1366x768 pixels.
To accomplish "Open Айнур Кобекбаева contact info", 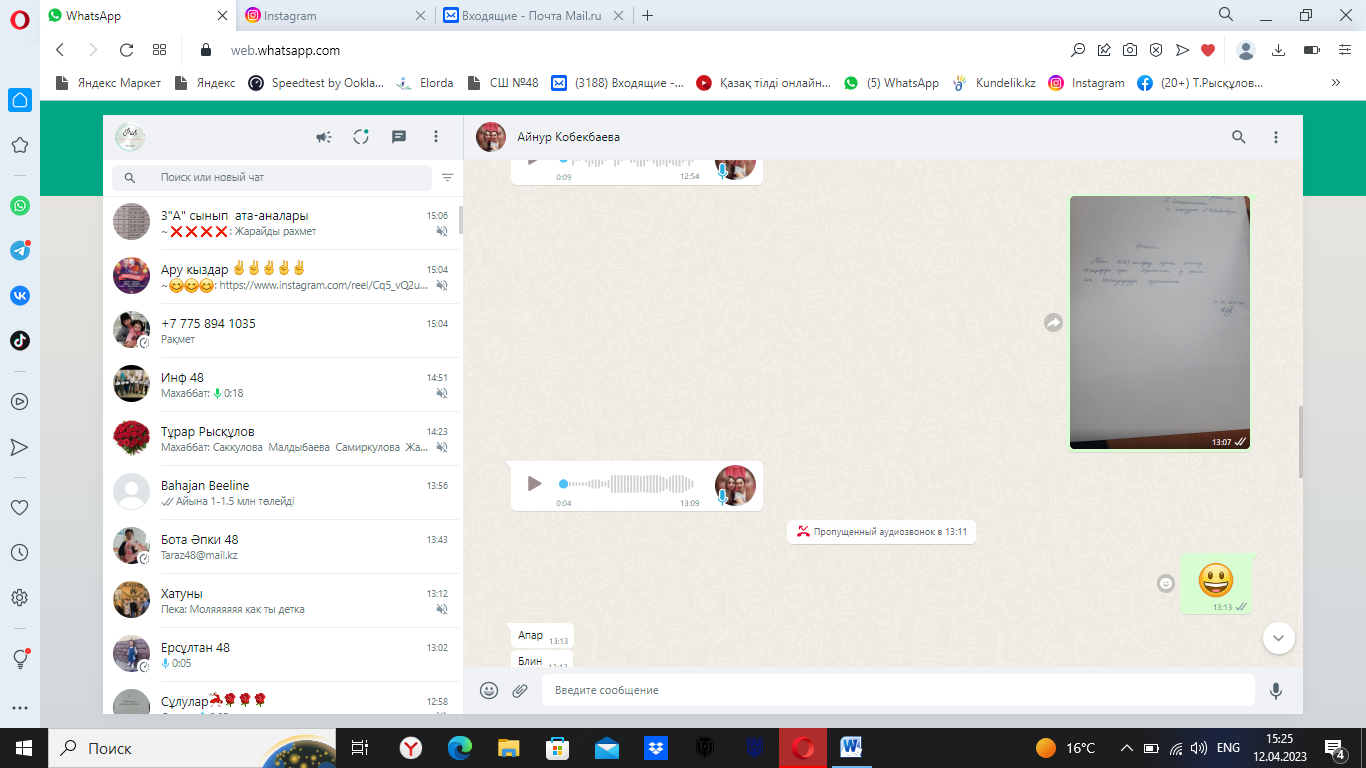I will 568,137.
